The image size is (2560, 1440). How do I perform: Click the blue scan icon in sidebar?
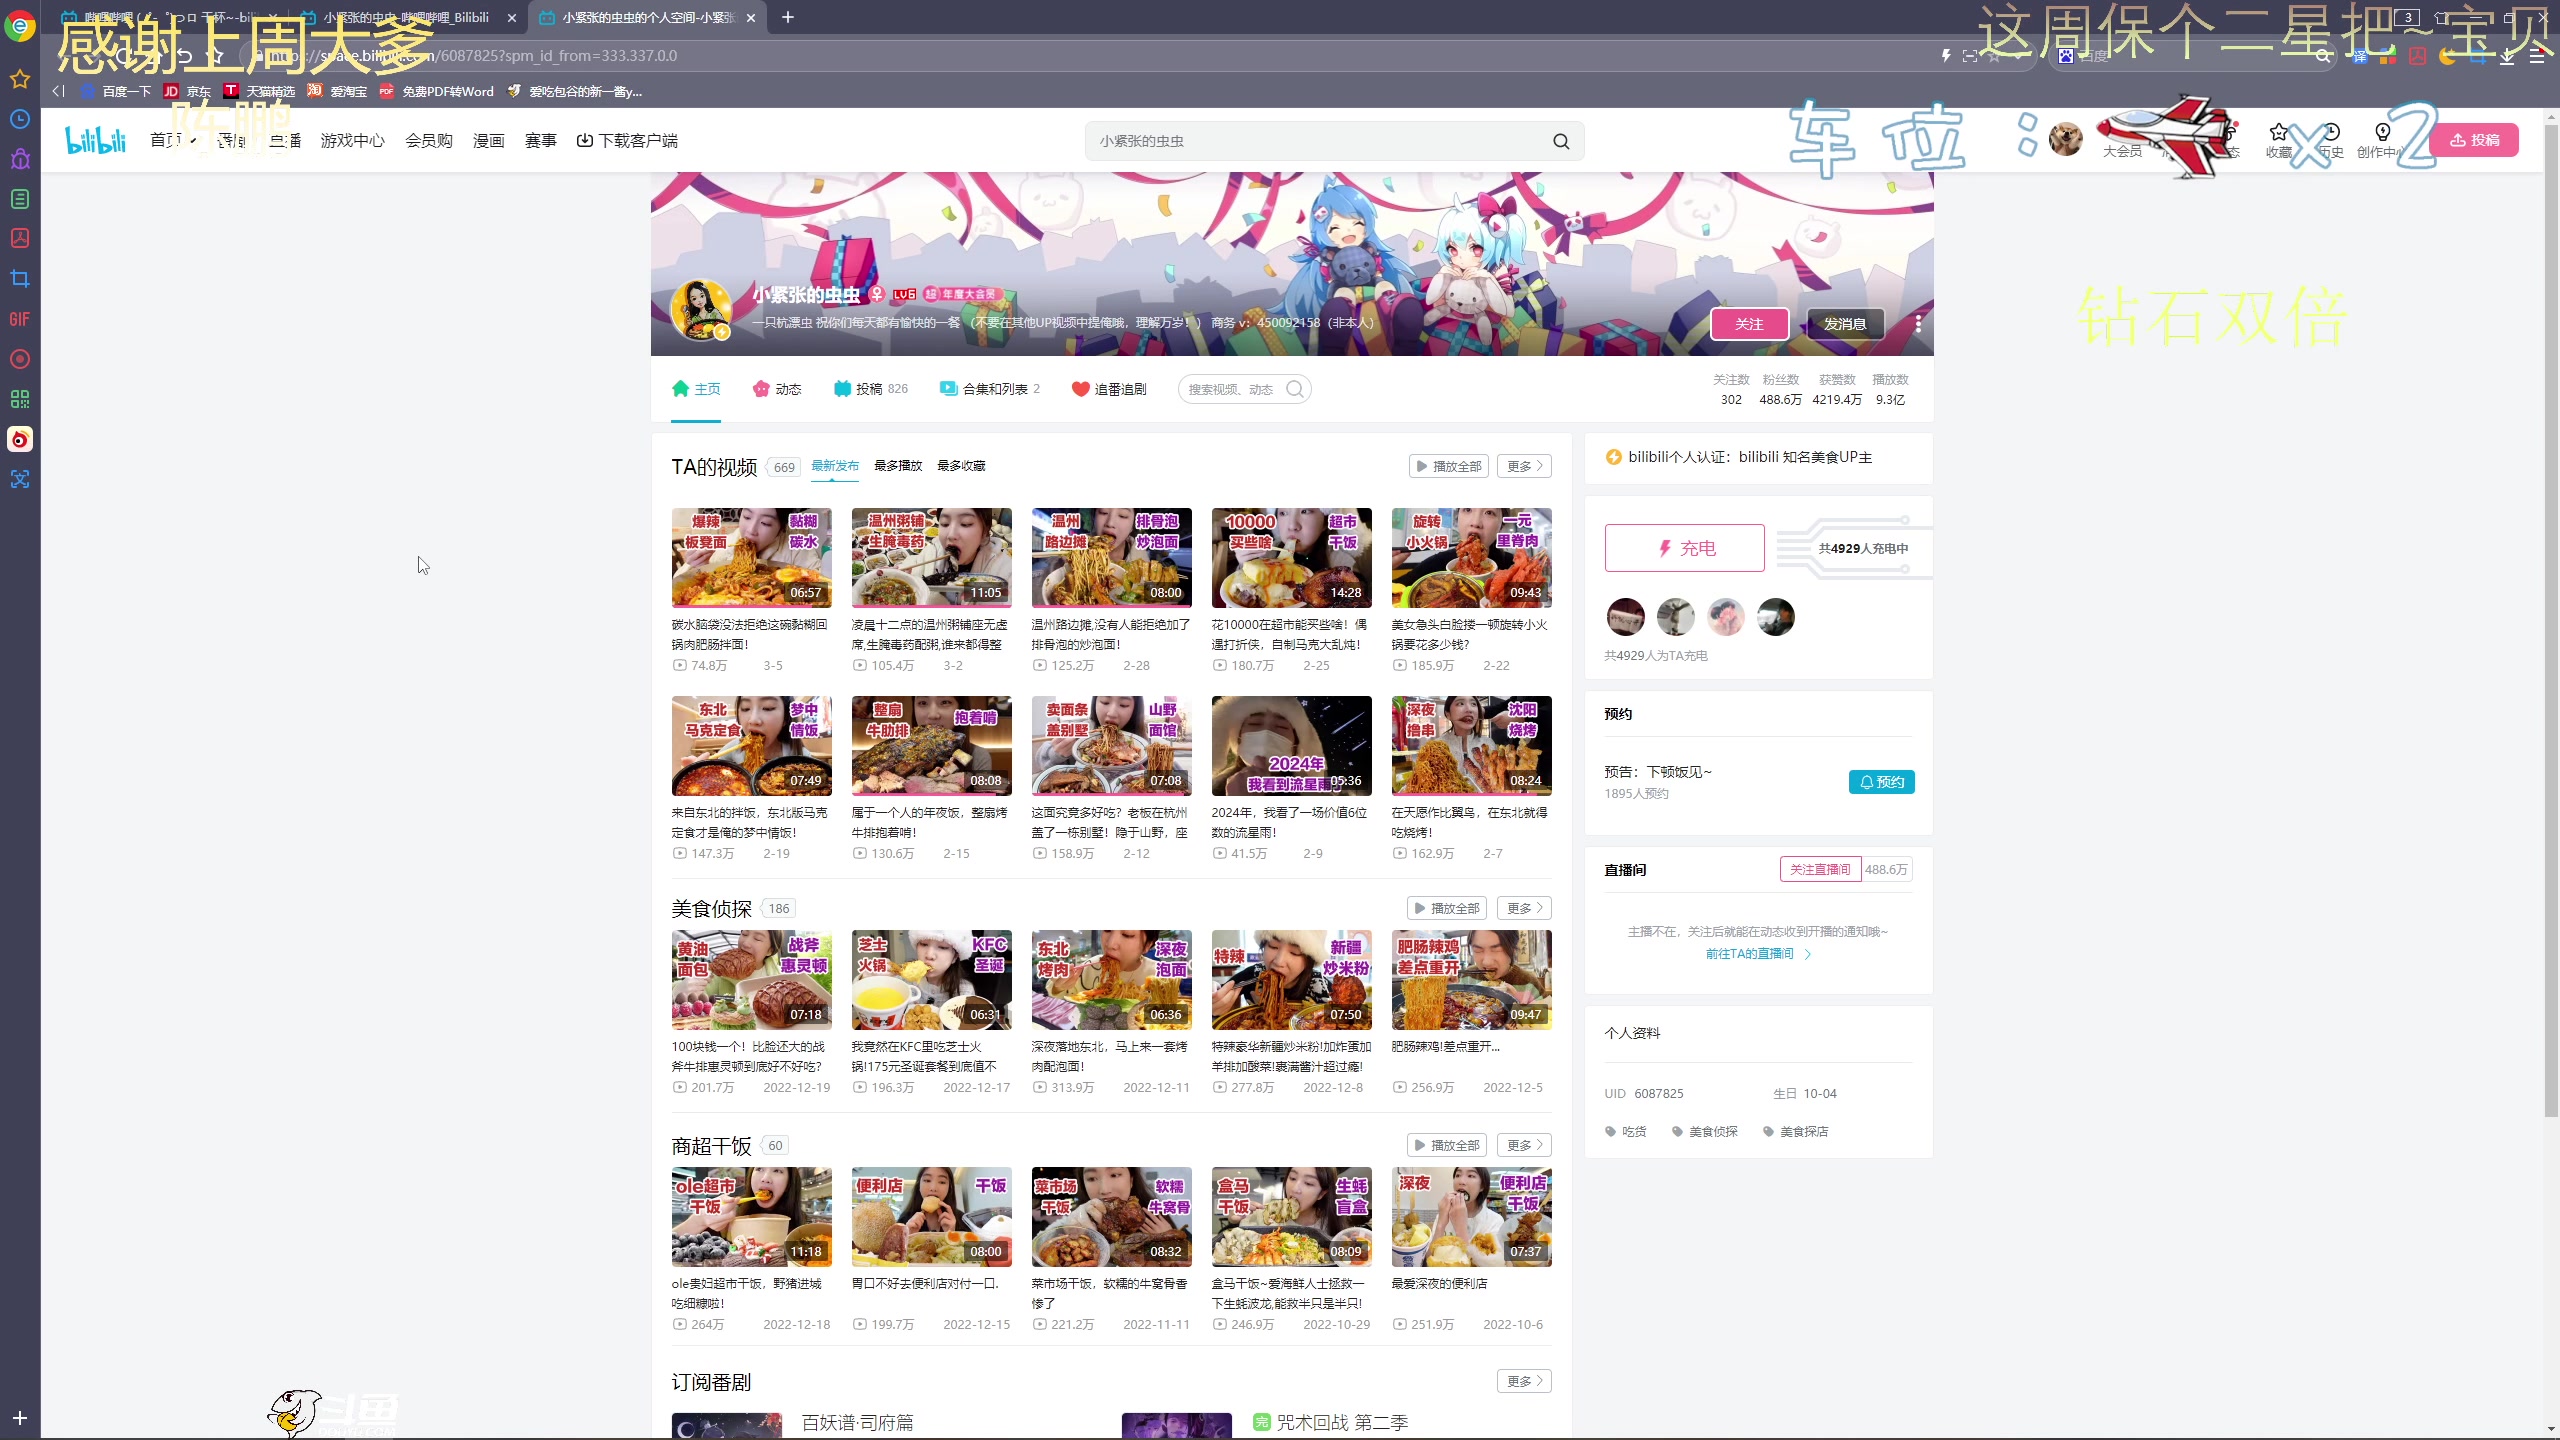20,479
